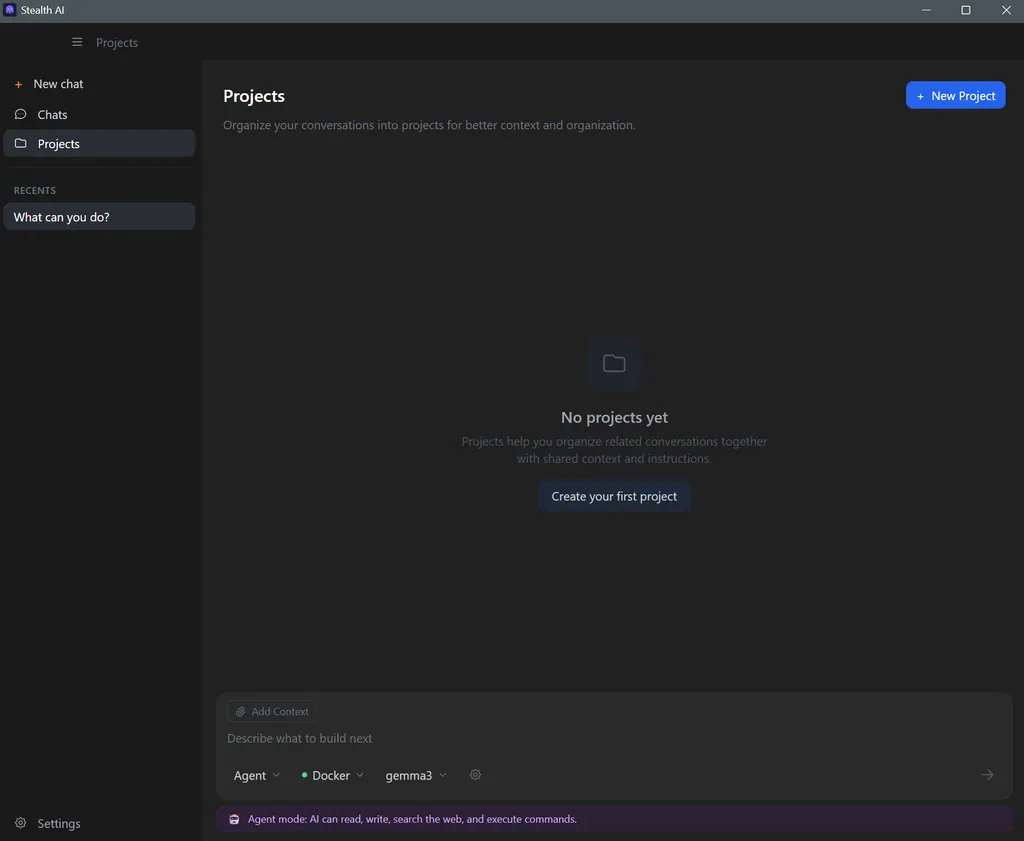Click the agent robot icon in mode banner
Image resolution: width=1024 pixels, height=841 pixels.
(x=234, y=819)
